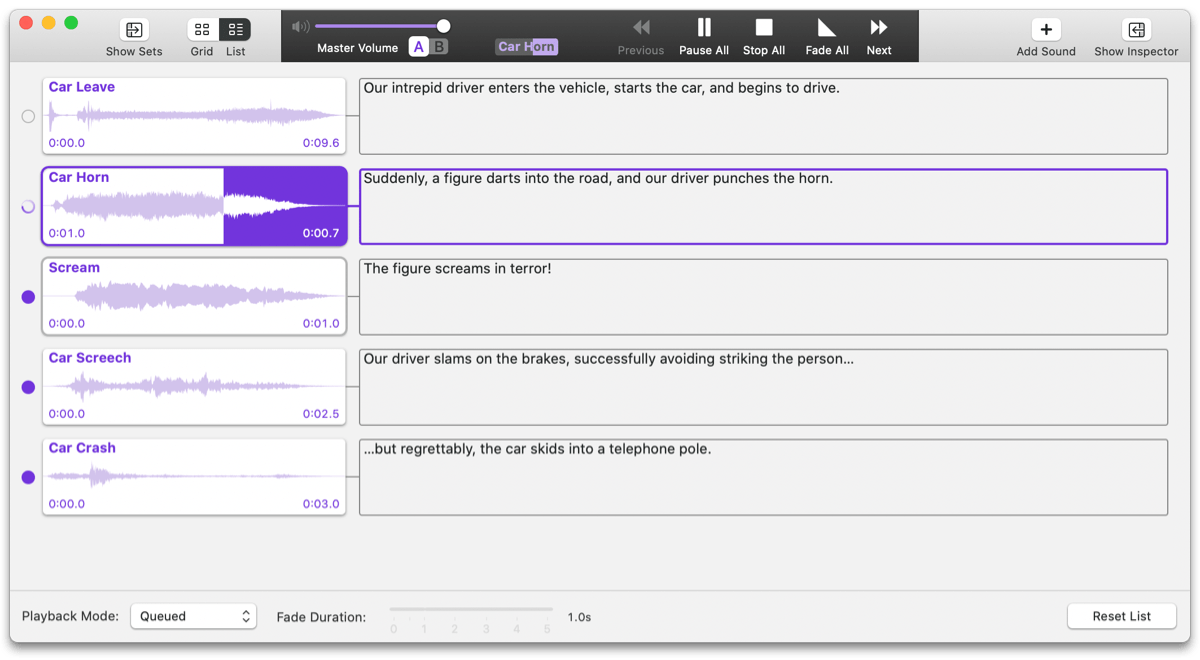Click the Car Crash title text
1200x660 pixels.
pos(82,448)
